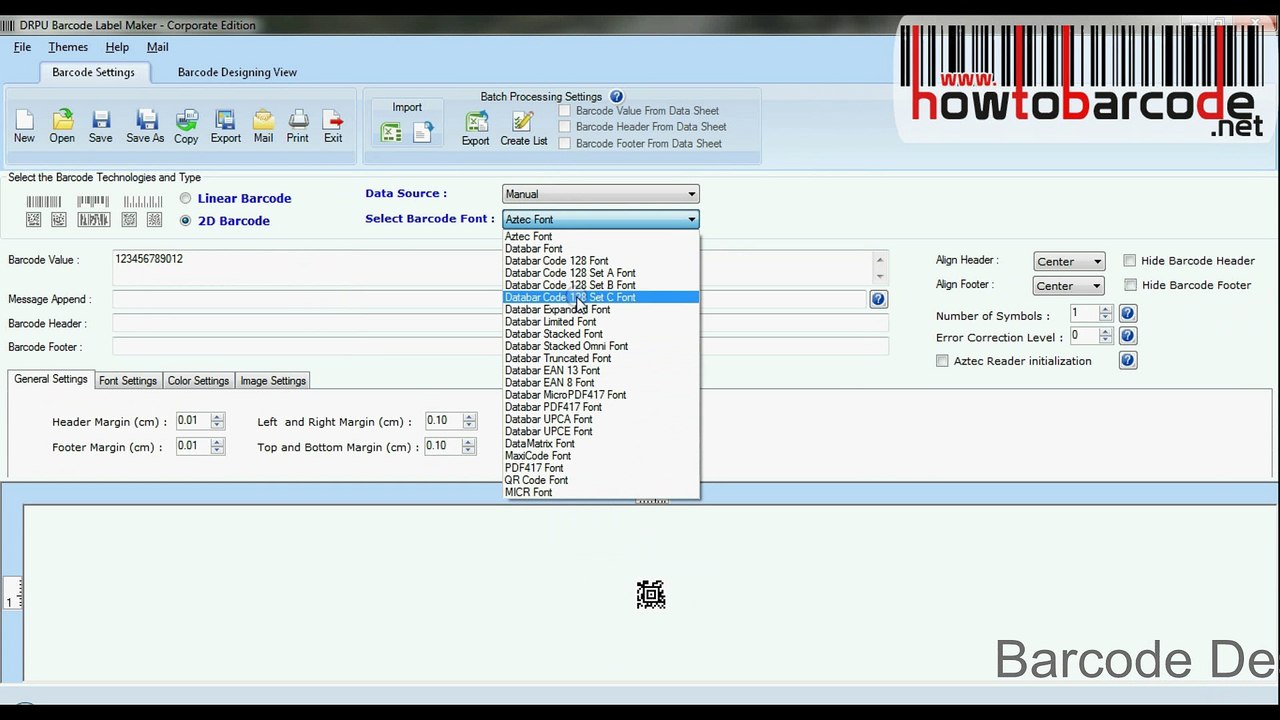Choose Databar UPCA Font option

(600, 419)
